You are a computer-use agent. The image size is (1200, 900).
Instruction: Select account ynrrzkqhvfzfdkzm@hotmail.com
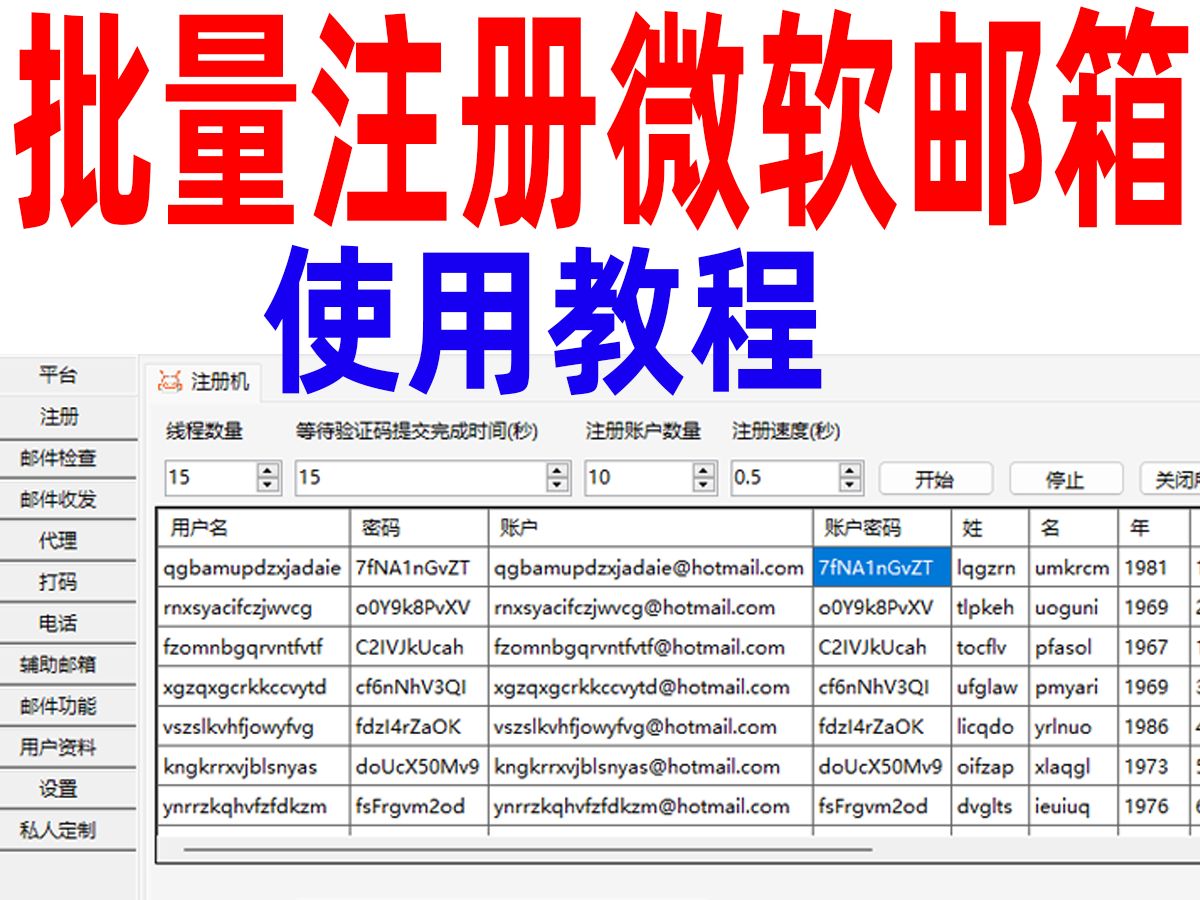[651, 806]
